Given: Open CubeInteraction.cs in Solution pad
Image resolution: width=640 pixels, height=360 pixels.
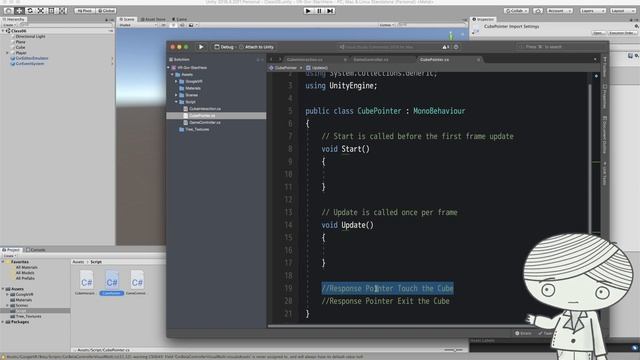Looking at the screenshot, I should (202, 109).
